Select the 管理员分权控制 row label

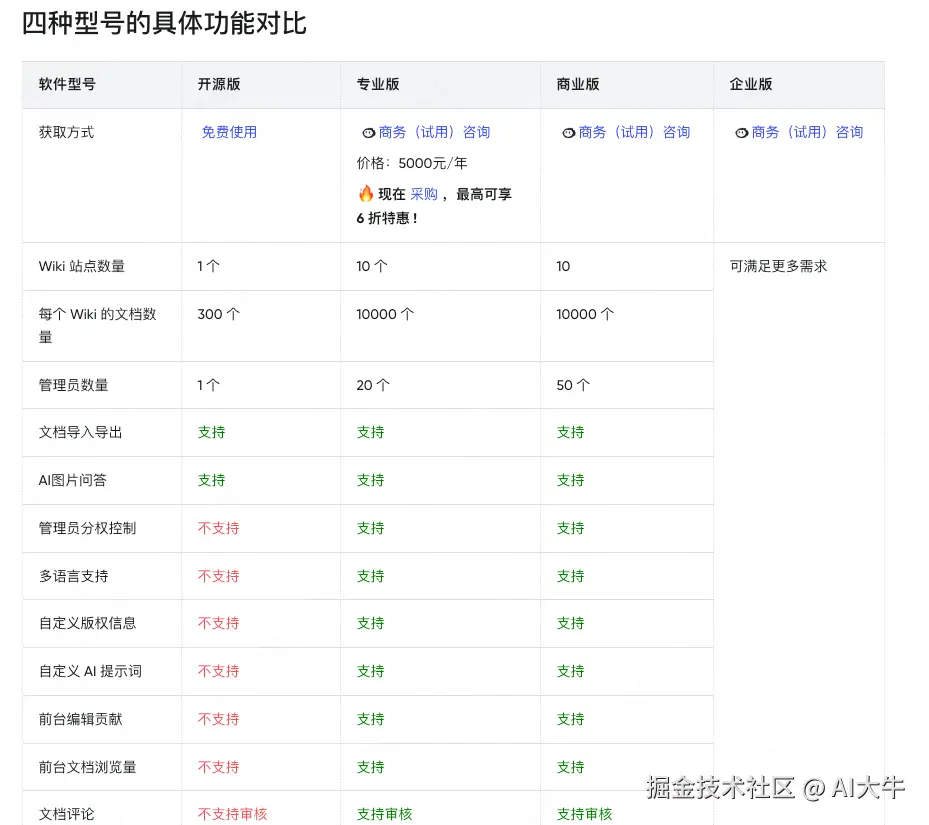[x=87, y=528]
